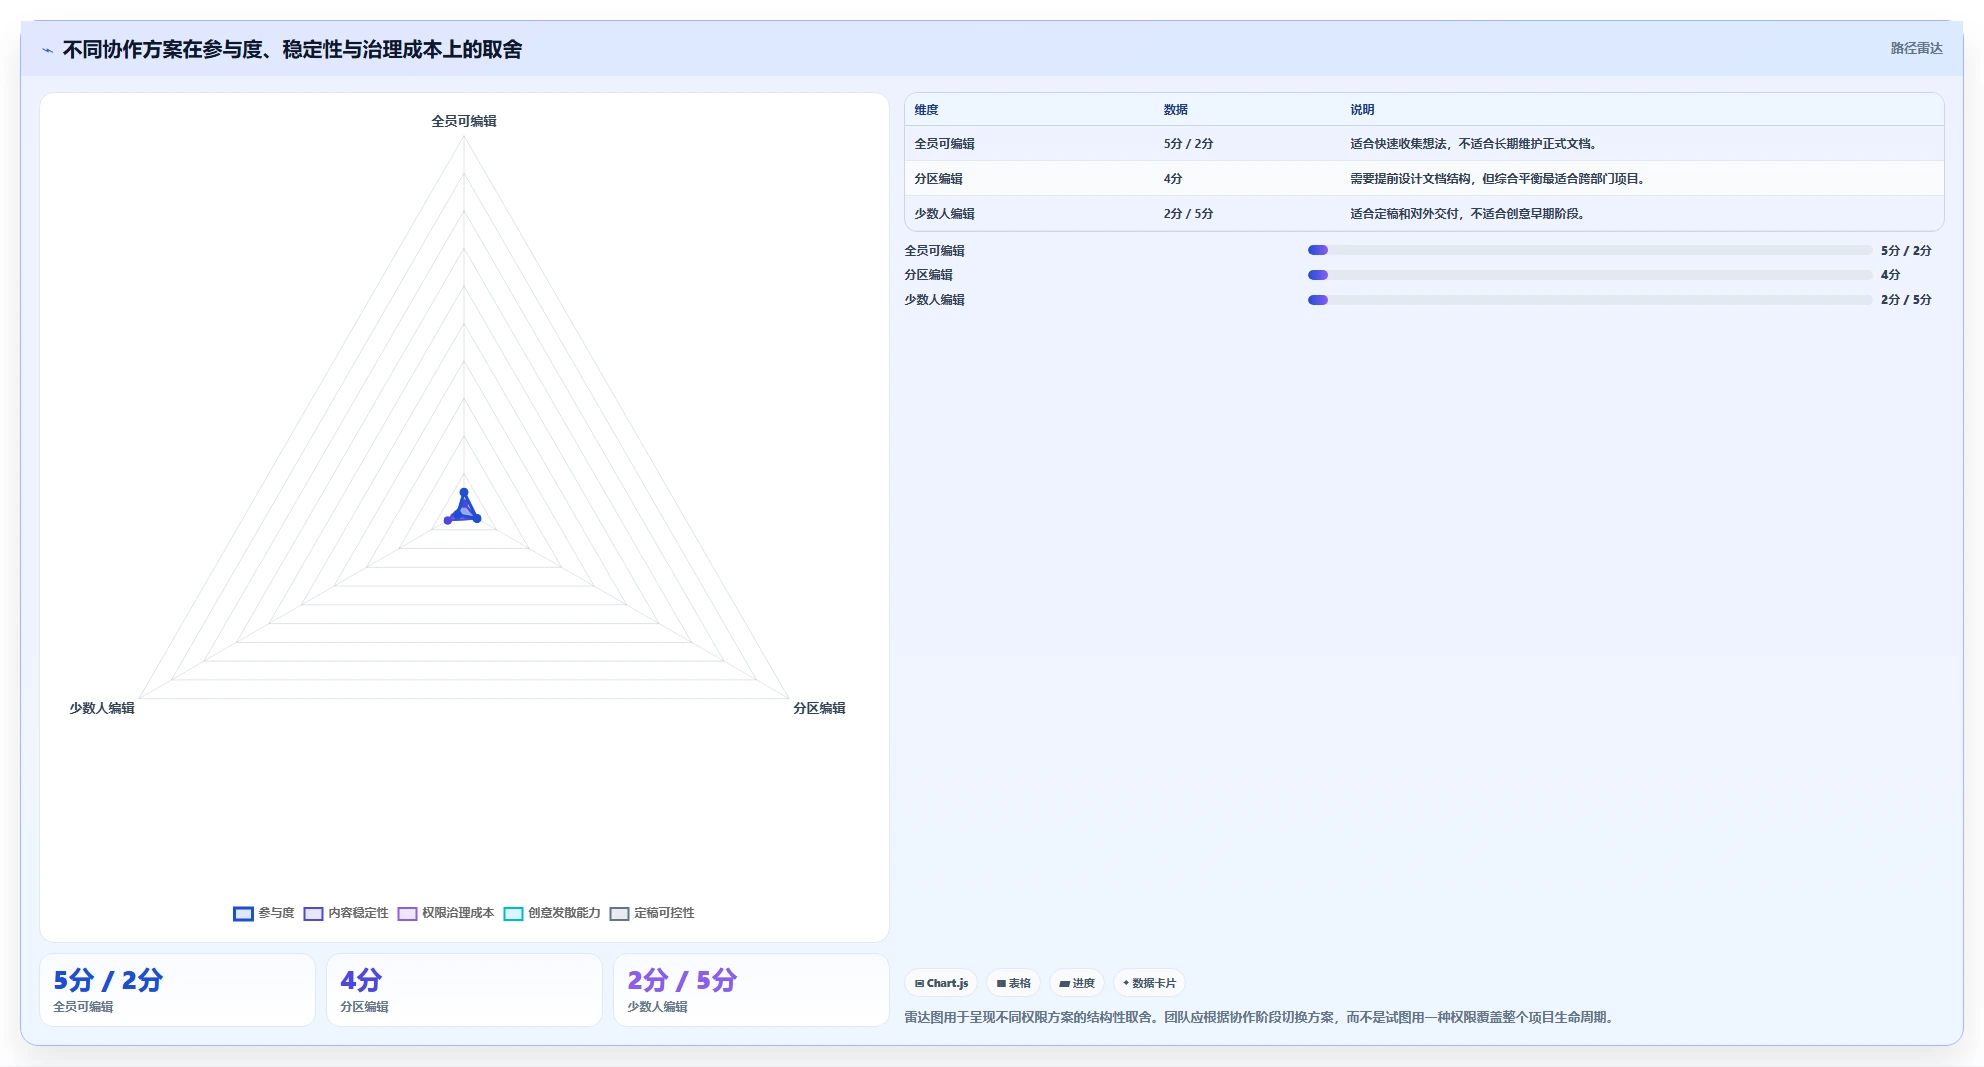
Task: Click the 少数人编辑 progress bar
Action: [1590, 300]
